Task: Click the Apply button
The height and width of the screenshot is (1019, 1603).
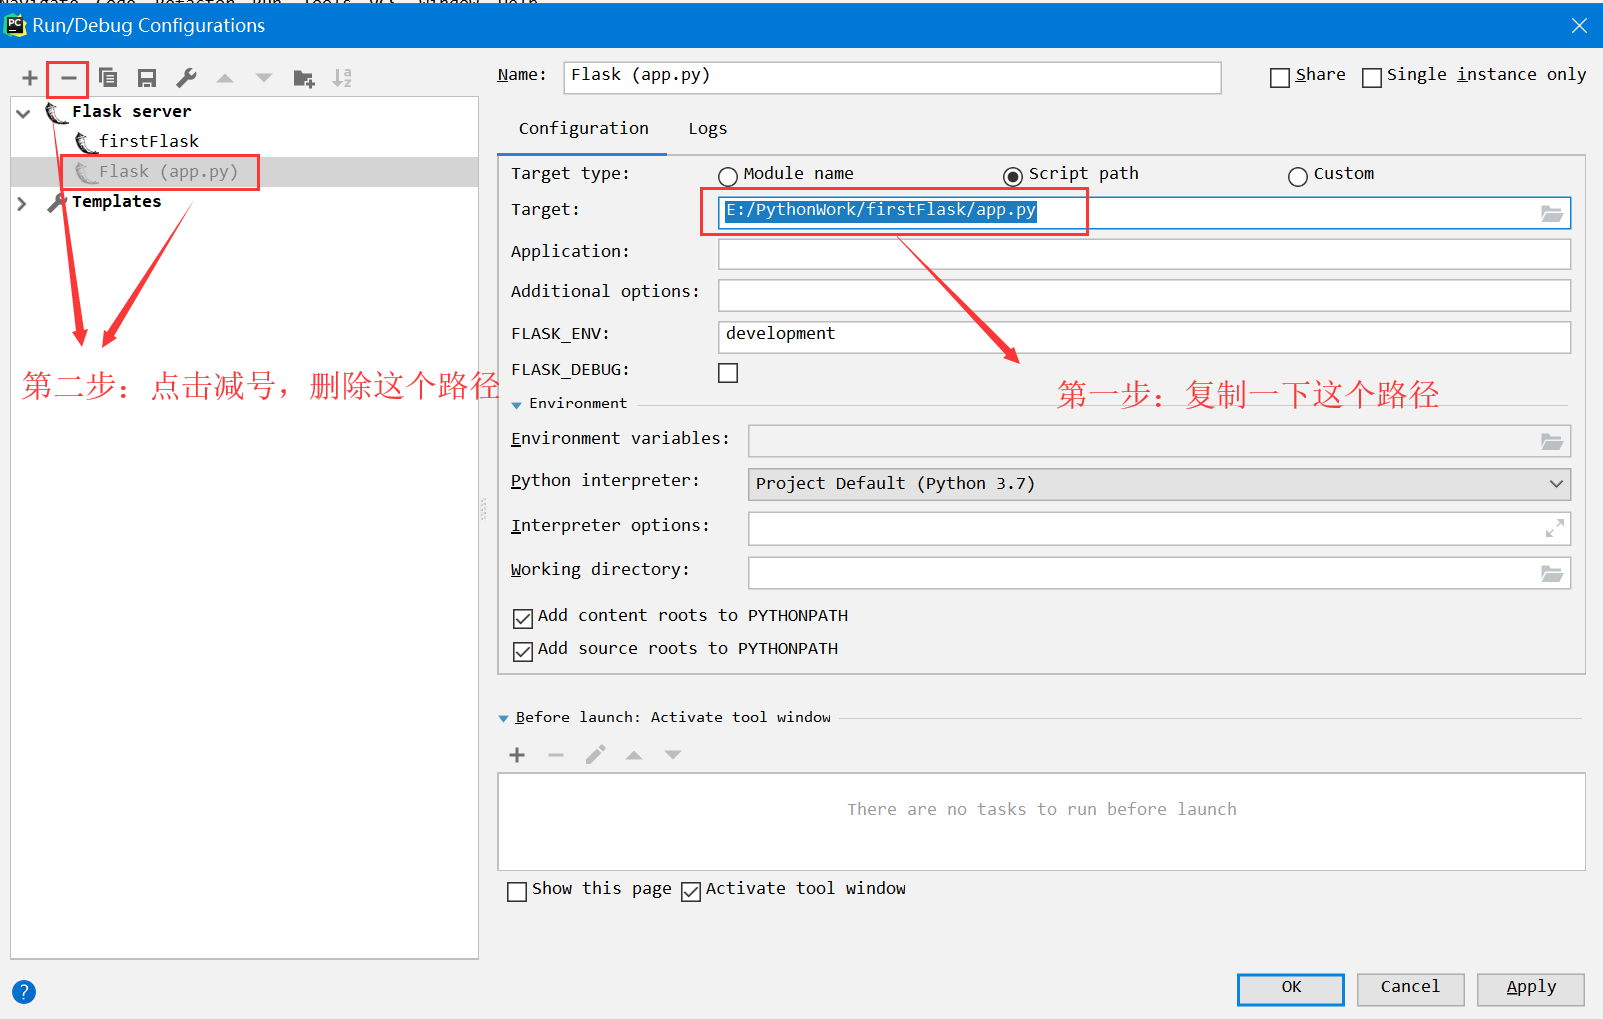Action: point(1530,988)
